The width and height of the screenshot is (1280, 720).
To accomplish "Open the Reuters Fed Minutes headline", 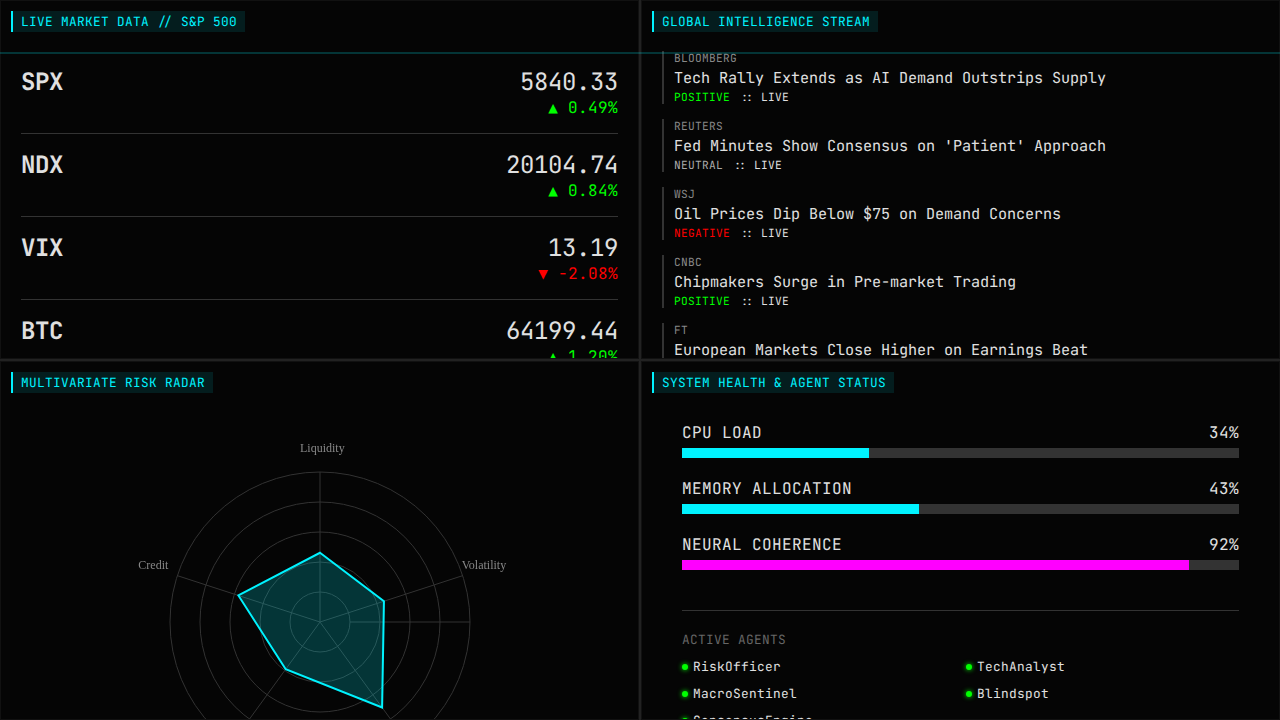I will [889, 146].
